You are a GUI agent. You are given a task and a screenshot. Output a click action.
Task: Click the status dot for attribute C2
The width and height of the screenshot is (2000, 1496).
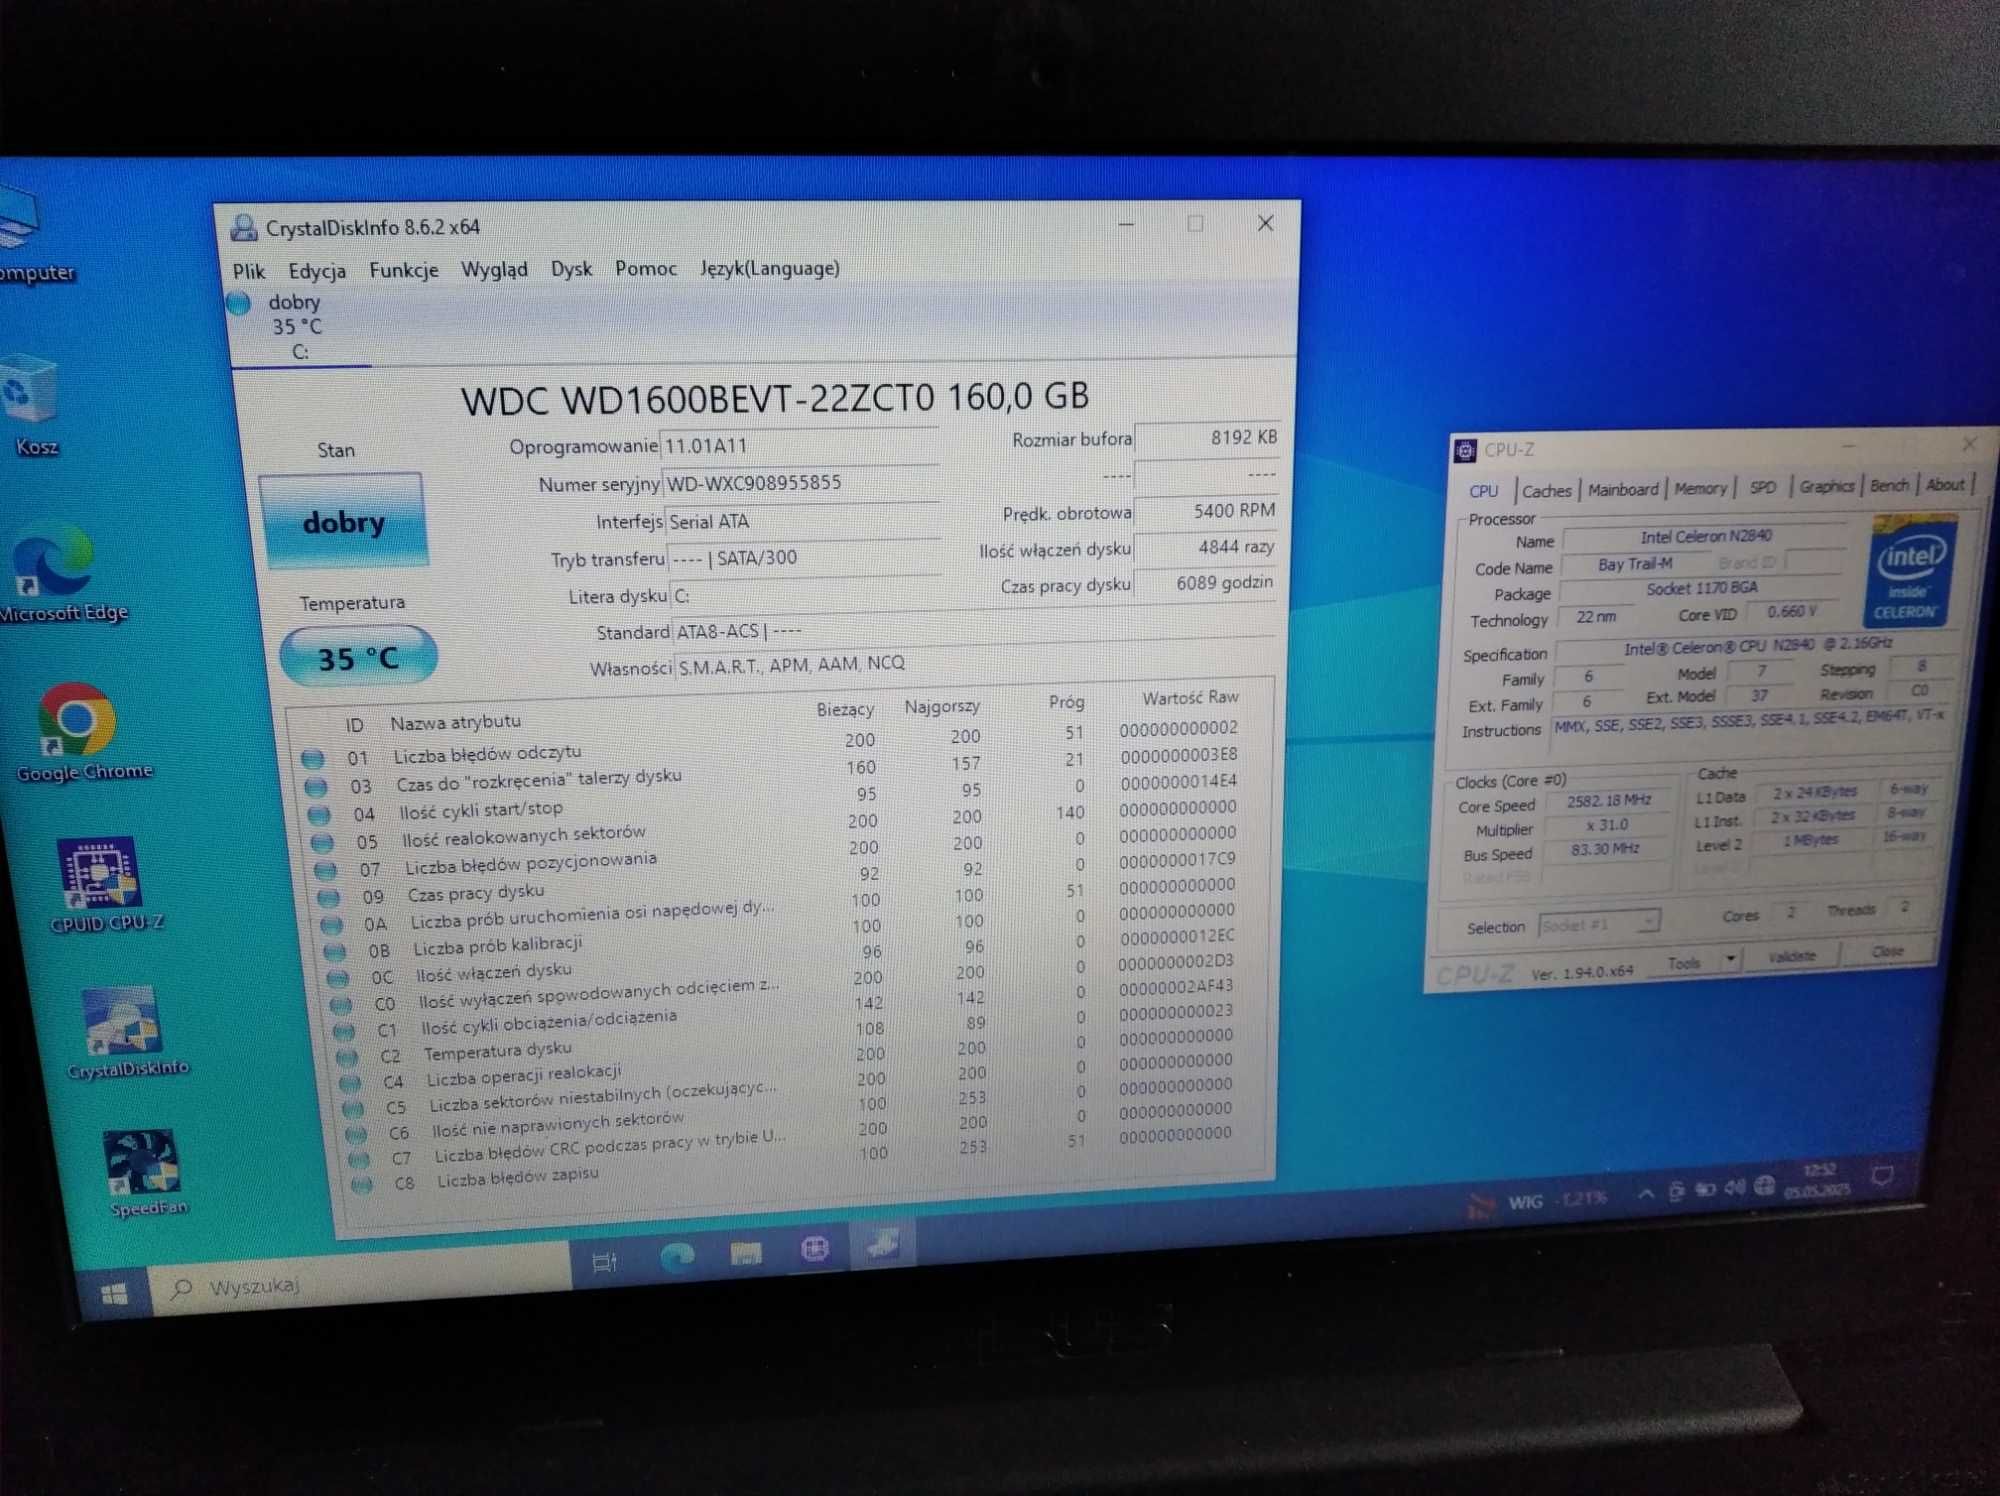click(346, 1056)
